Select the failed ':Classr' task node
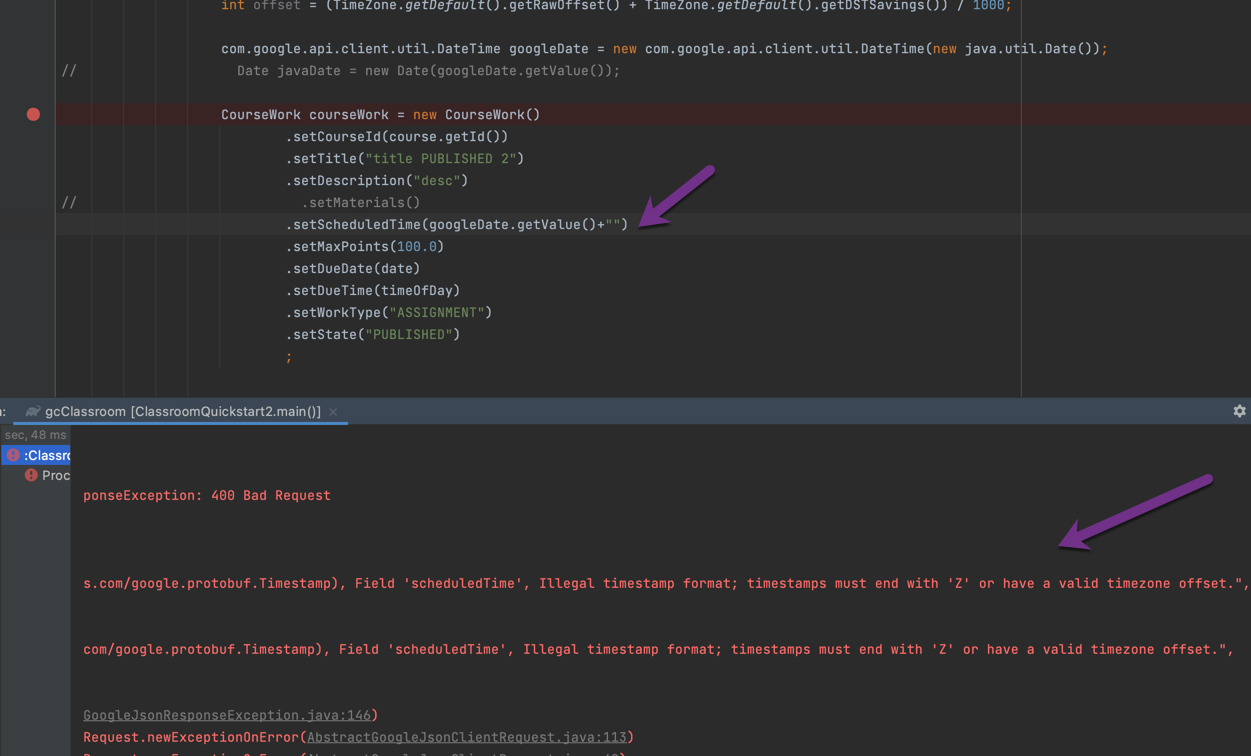1251x756 pixels. click(37, 455)
